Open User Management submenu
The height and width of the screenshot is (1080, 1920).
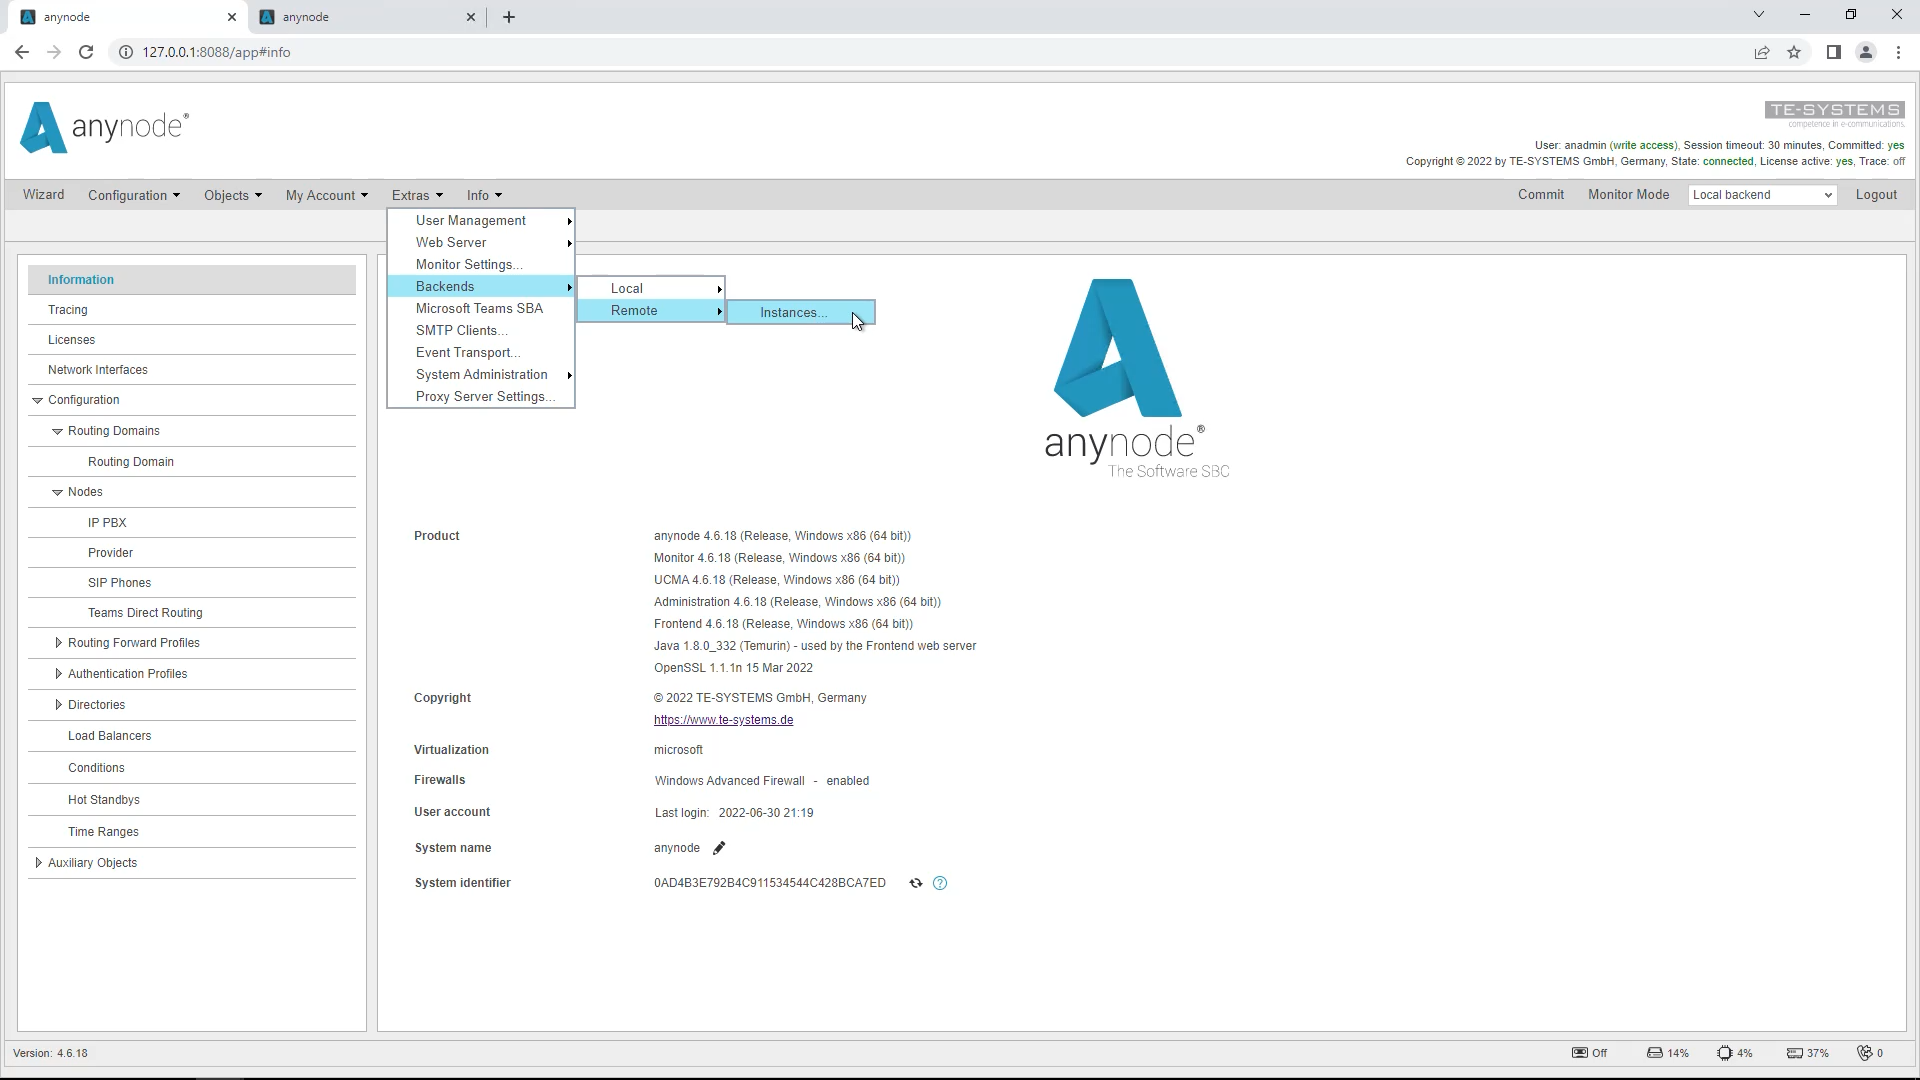(x=481, y=221)
